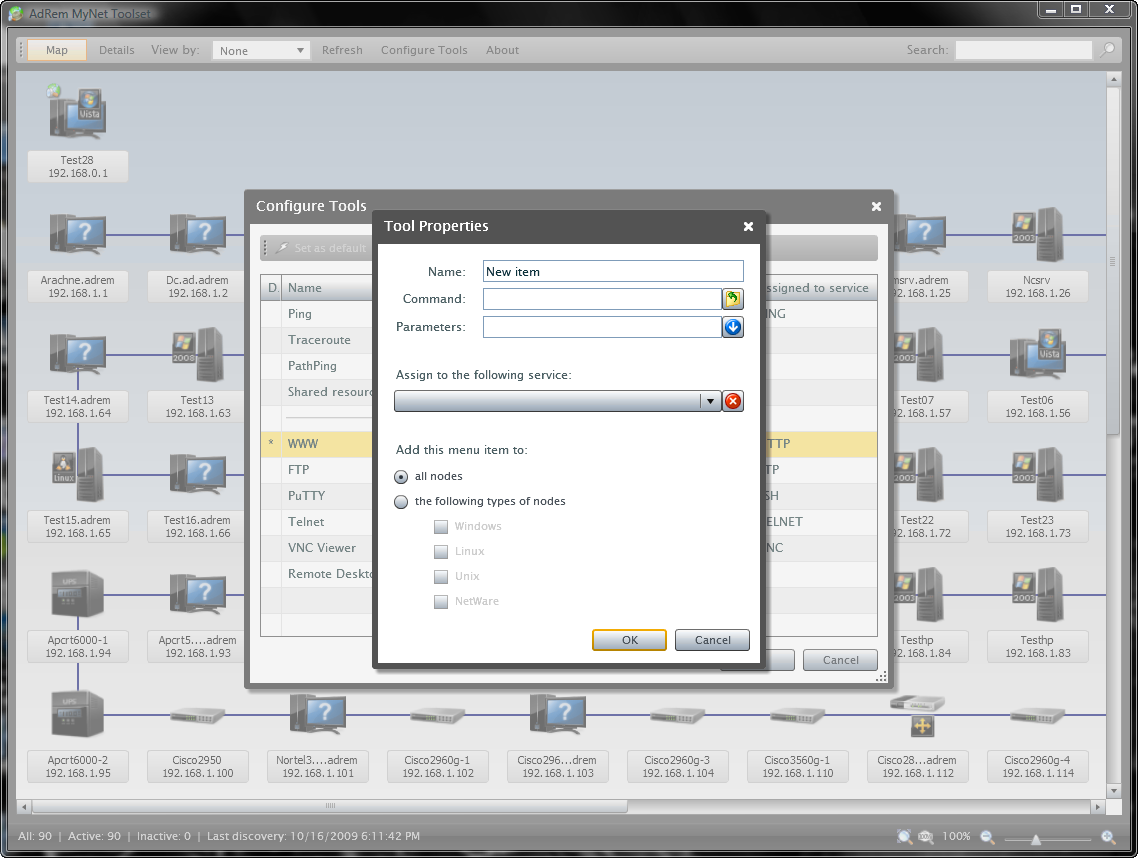Focus the Parameters input field
Screen dimensions: 1138x858
tap(602, 327)
